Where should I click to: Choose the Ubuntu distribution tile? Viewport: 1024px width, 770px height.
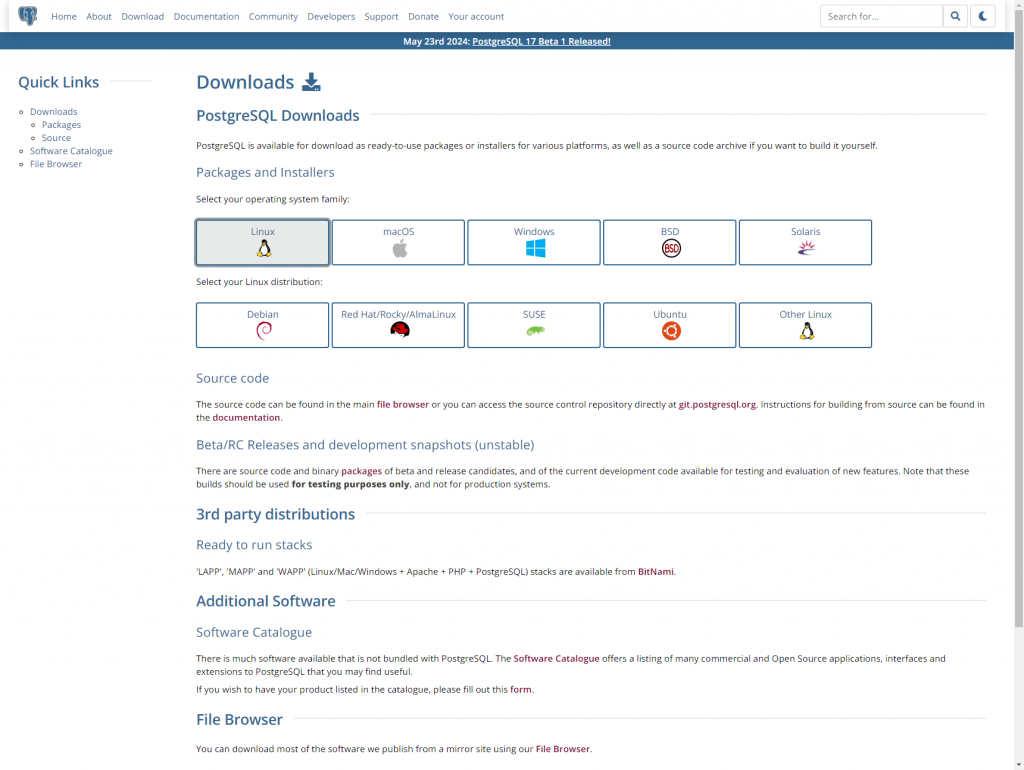(669, 325)
